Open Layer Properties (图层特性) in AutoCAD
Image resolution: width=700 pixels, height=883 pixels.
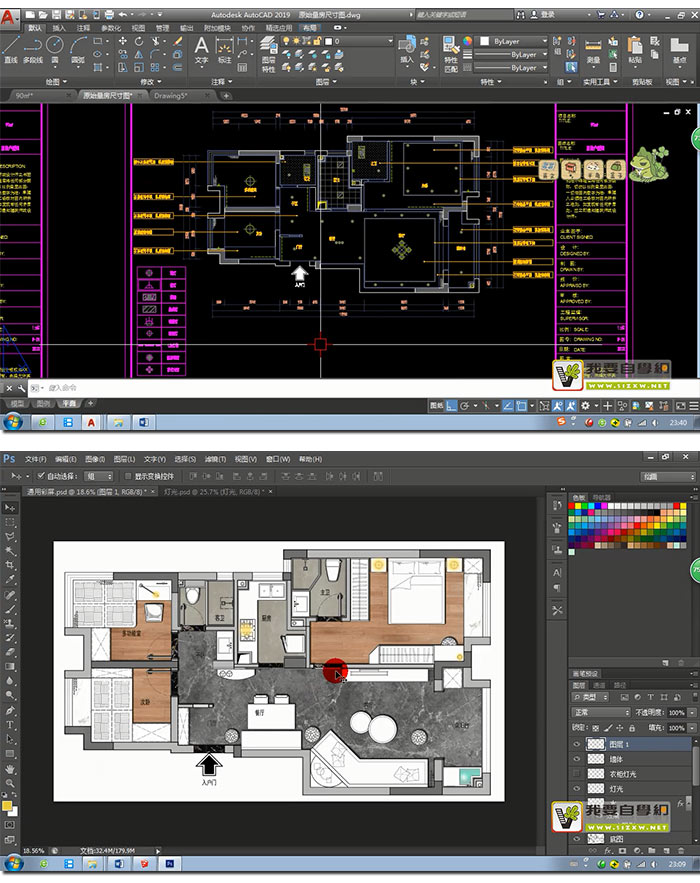(x=269, y=54)
